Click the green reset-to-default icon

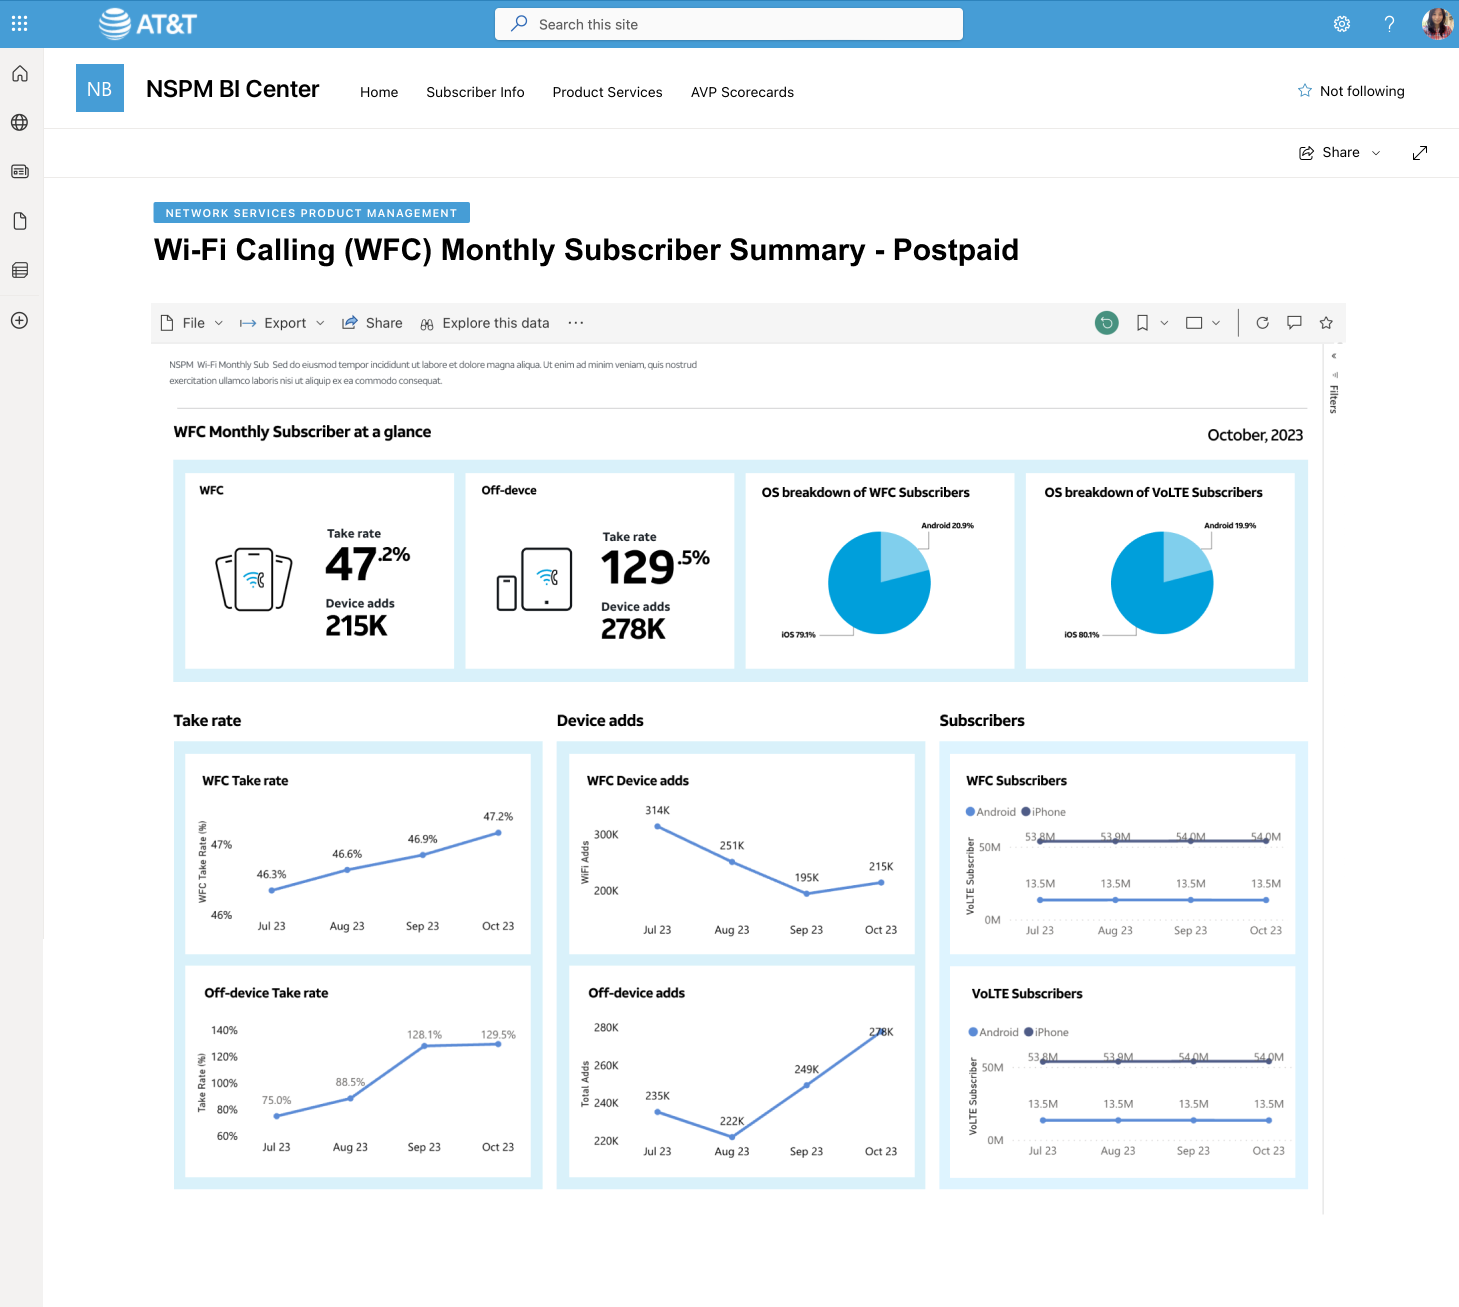pos(1106,323)
